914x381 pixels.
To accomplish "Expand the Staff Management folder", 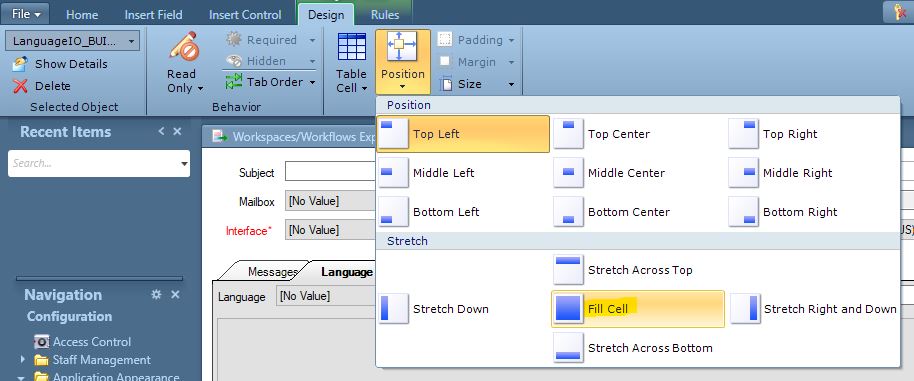I will pos(23,360).
